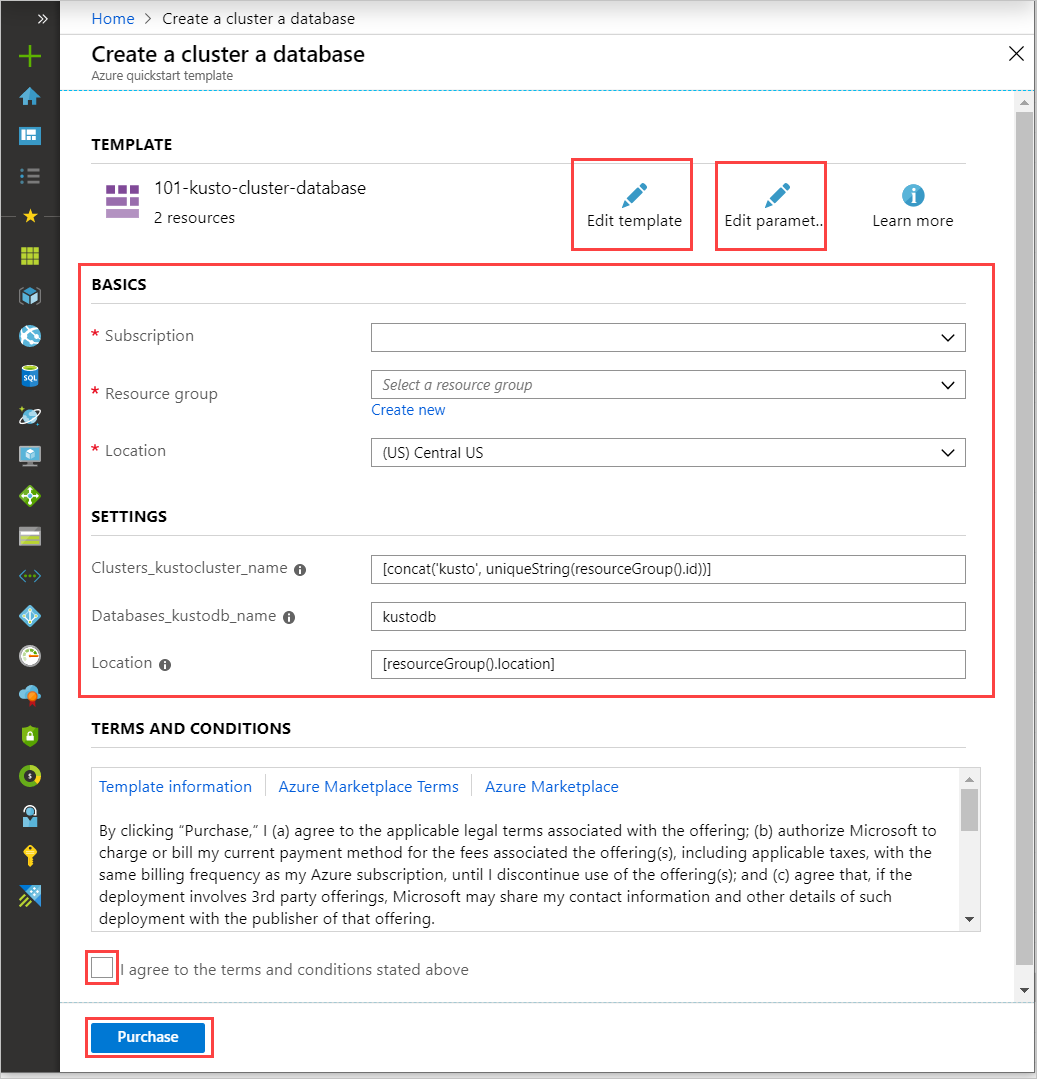Click the terms box scrollbar up arrow
The image size is (1037, 1079).
(970, 779)
